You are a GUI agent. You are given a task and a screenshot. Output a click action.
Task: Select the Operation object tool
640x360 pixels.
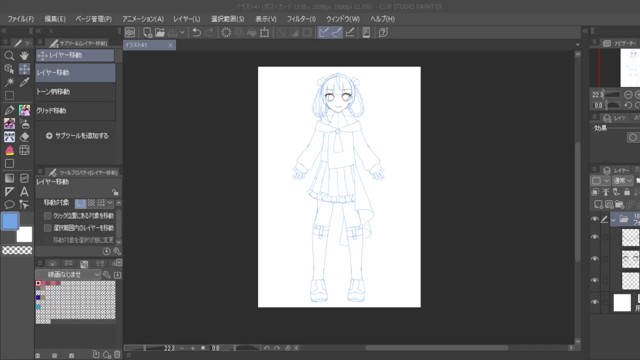(9, 69)
